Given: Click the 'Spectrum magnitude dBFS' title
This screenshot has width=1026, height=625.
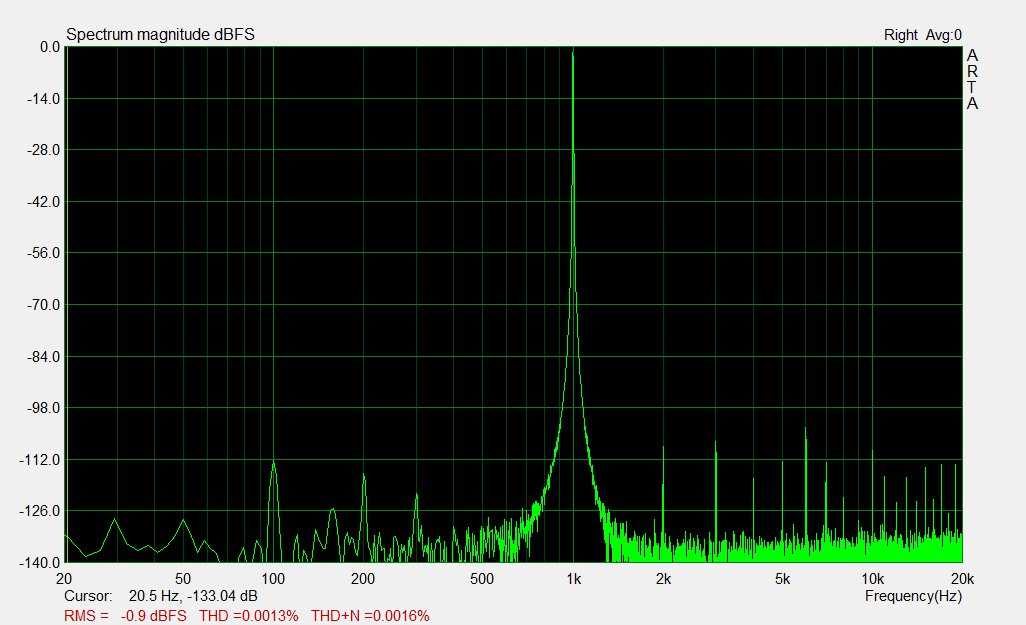Looking at the screenshot, I should pos(160,35).
